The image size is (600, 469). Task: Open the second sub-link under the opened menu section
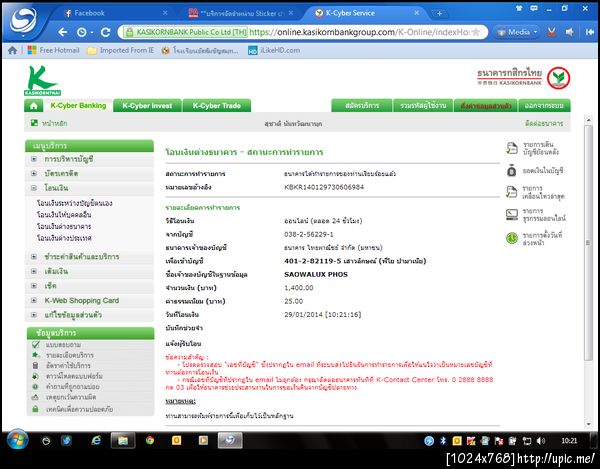point(64,215)
